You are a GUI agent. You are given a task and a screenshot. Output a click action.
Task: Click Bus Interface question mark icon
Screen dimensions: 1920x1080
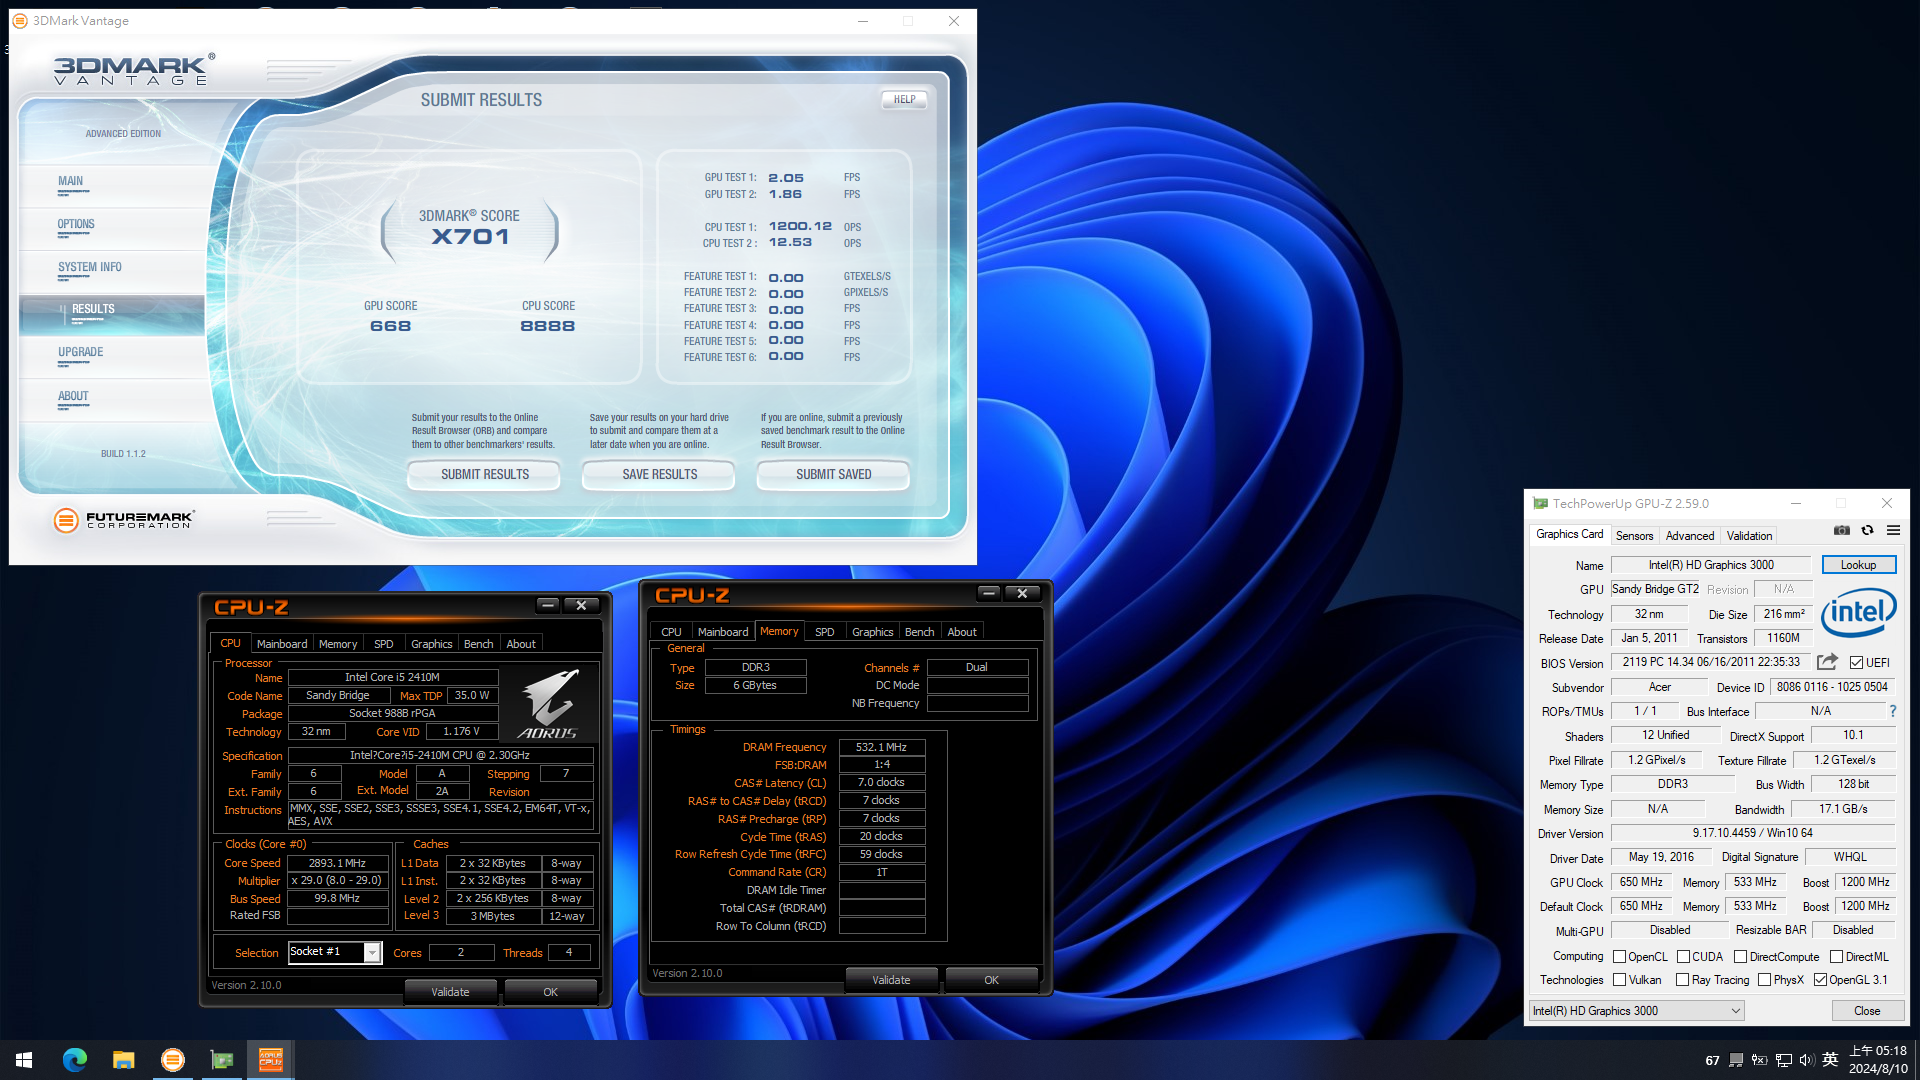pyautogui.click(x=1892, y=711)
